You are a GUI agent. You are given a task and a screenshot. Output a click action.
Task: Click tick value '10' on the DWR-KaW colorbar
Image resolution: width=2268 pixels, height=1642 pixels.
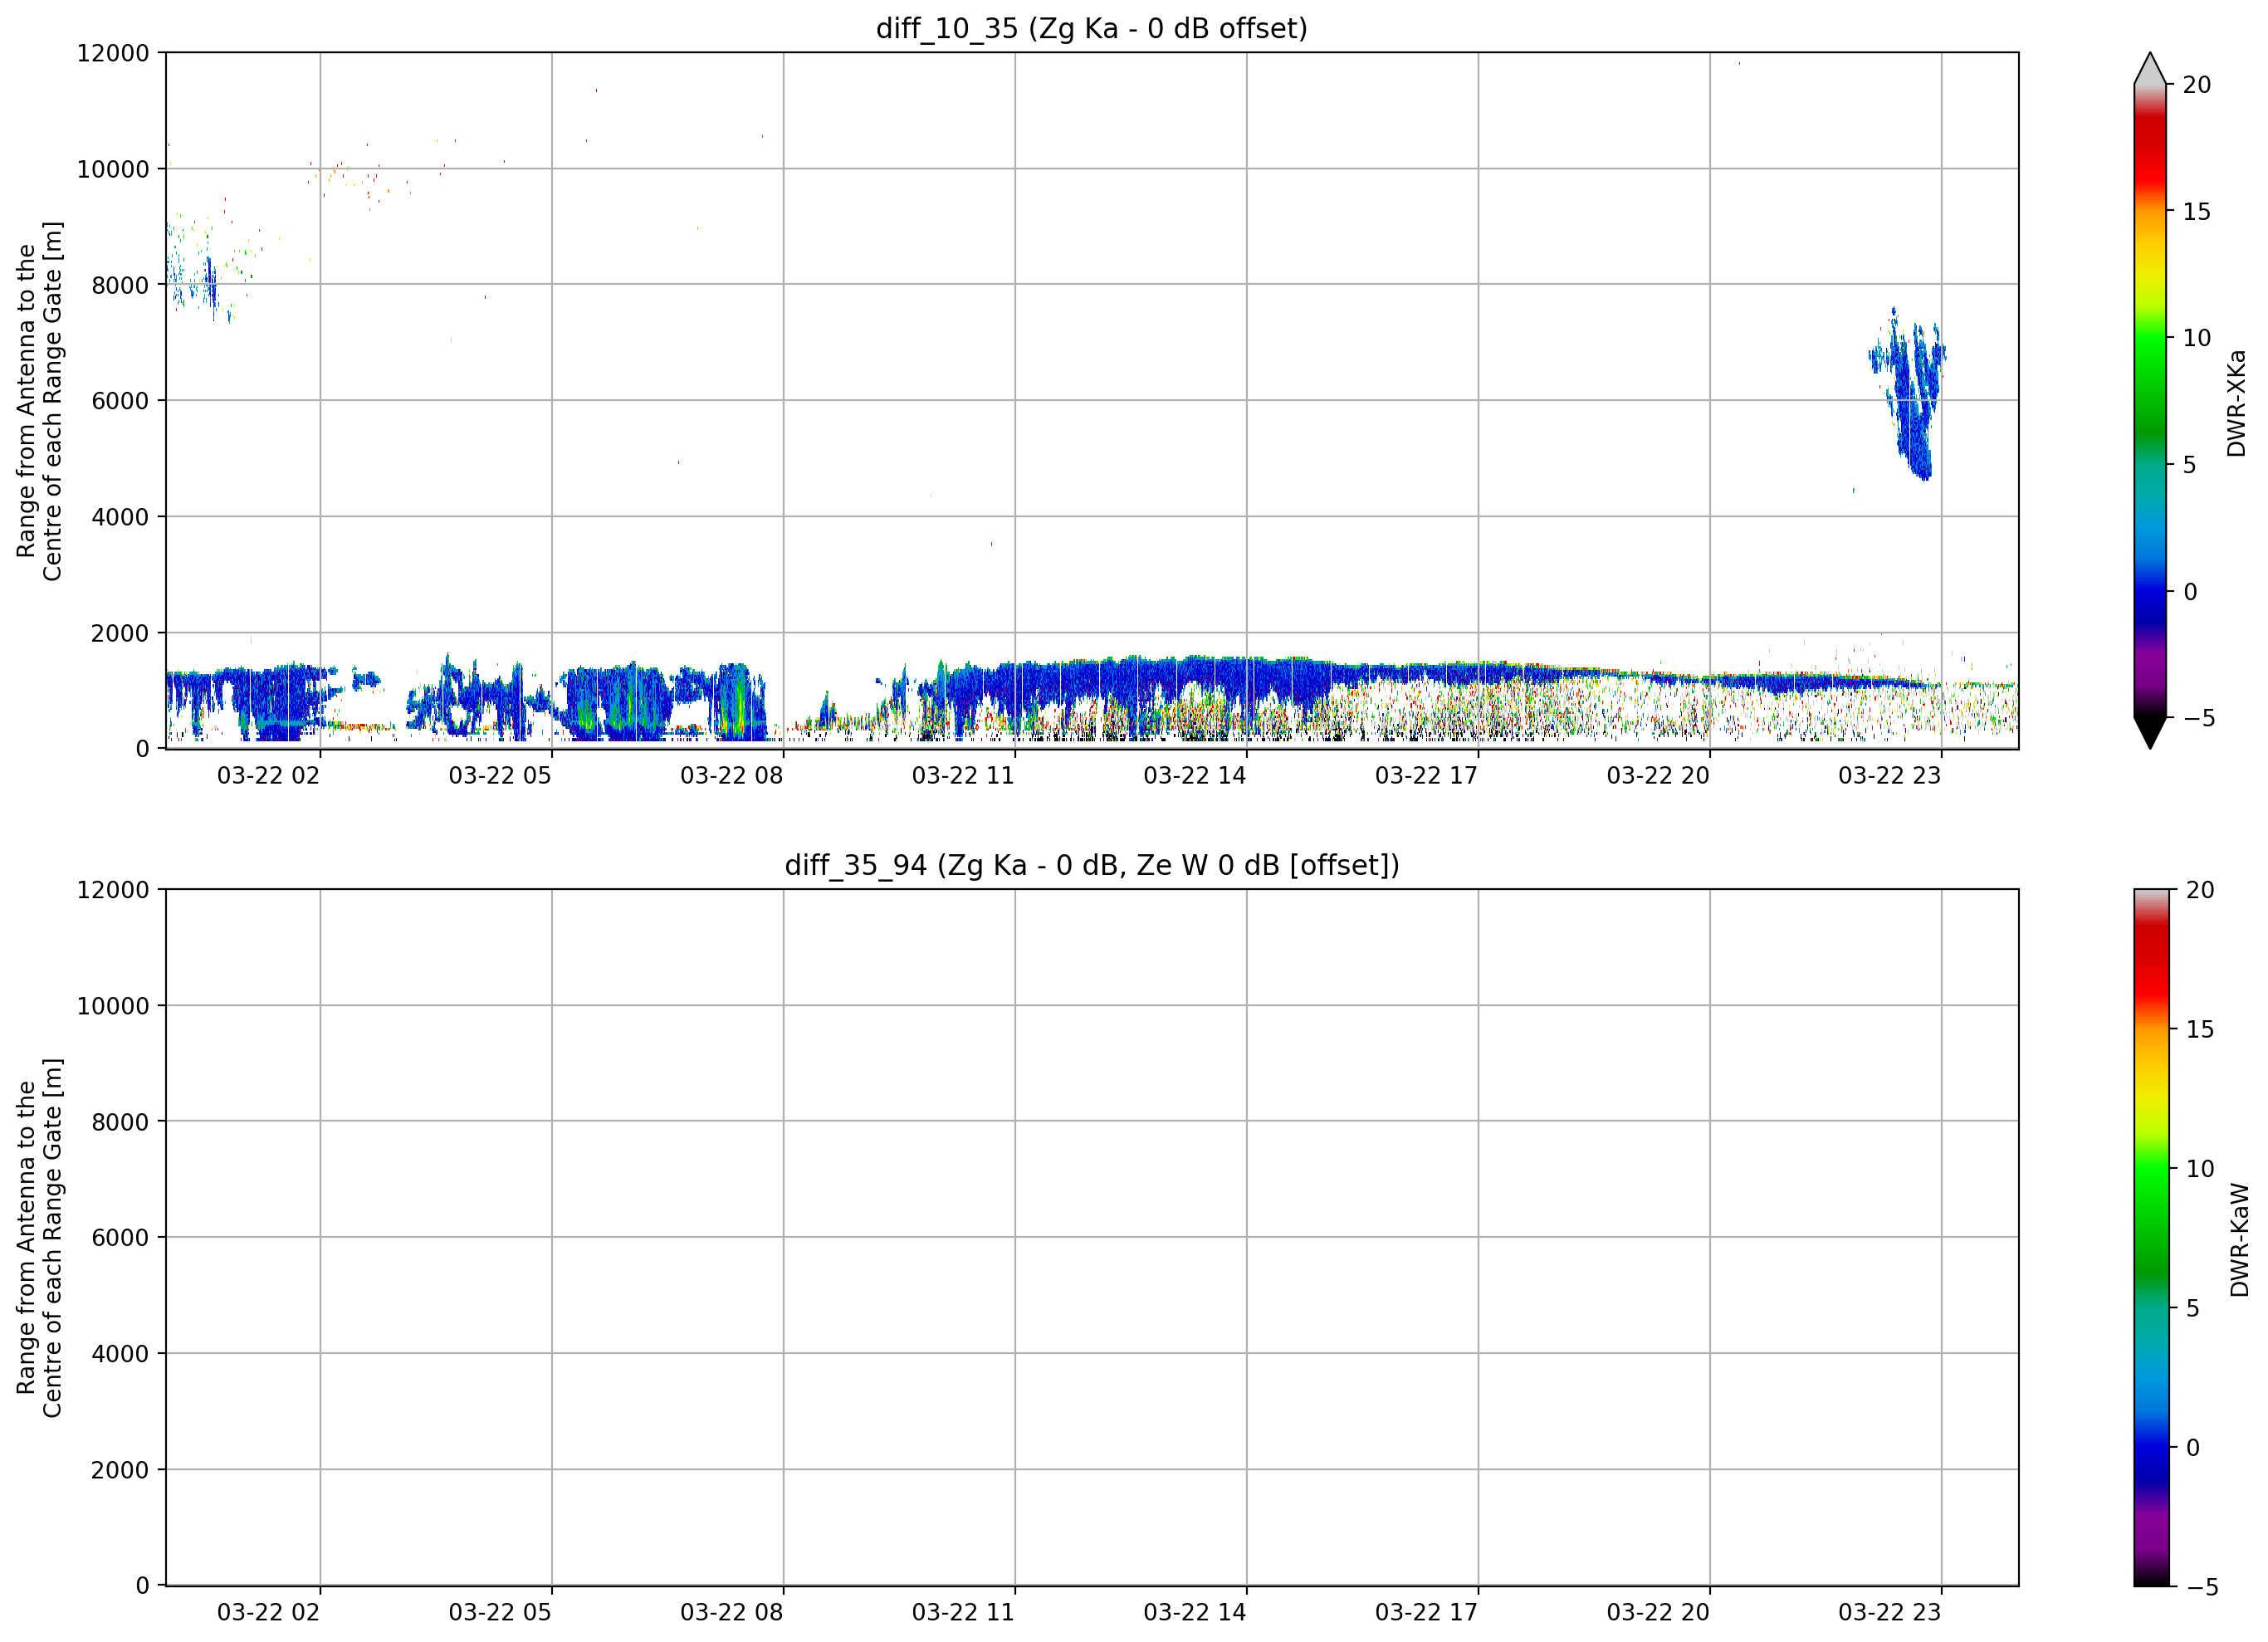click(x=2199, y=1169)
